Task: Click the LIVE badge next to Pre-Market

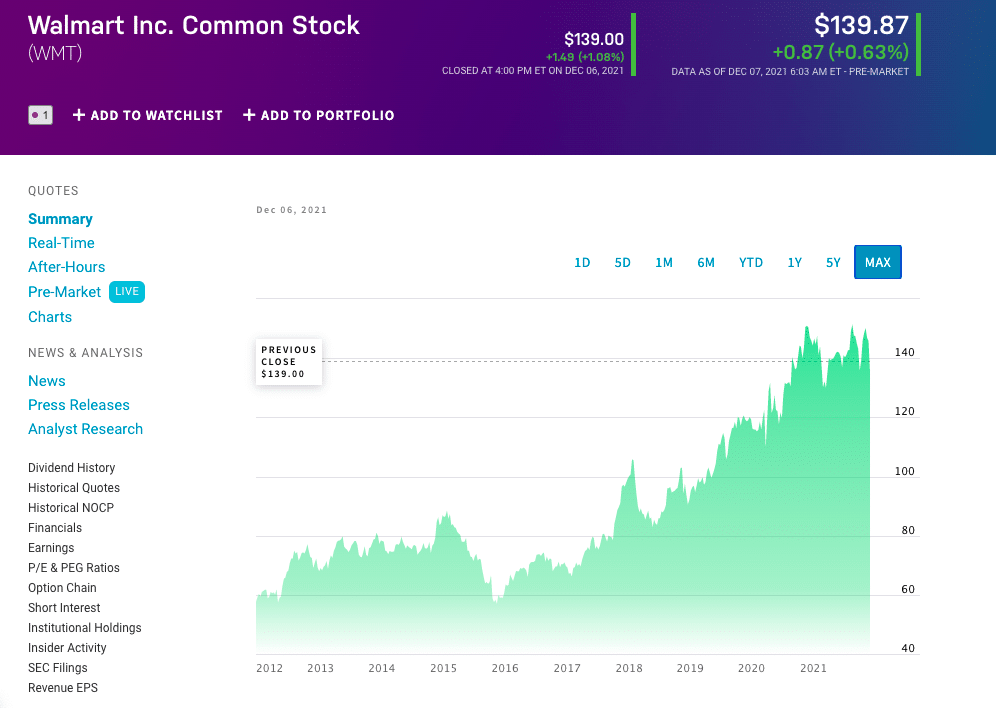Action: click(x=127, y=291)
